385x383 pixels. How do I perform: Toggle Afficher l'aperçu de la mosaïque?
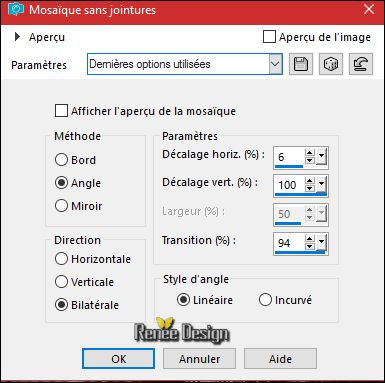pyautogui.click(x=61, y=111)
